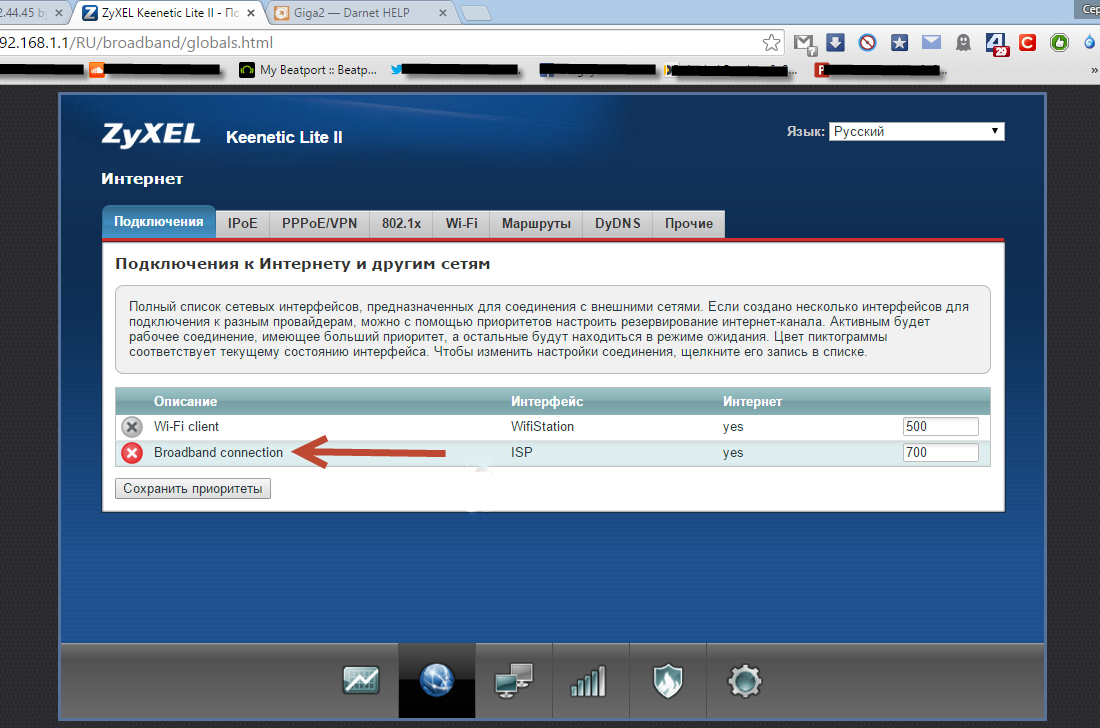The width and height of the screenshot is (1100, 728).
Task: Click the blue star extension icon
Action: 899,43
